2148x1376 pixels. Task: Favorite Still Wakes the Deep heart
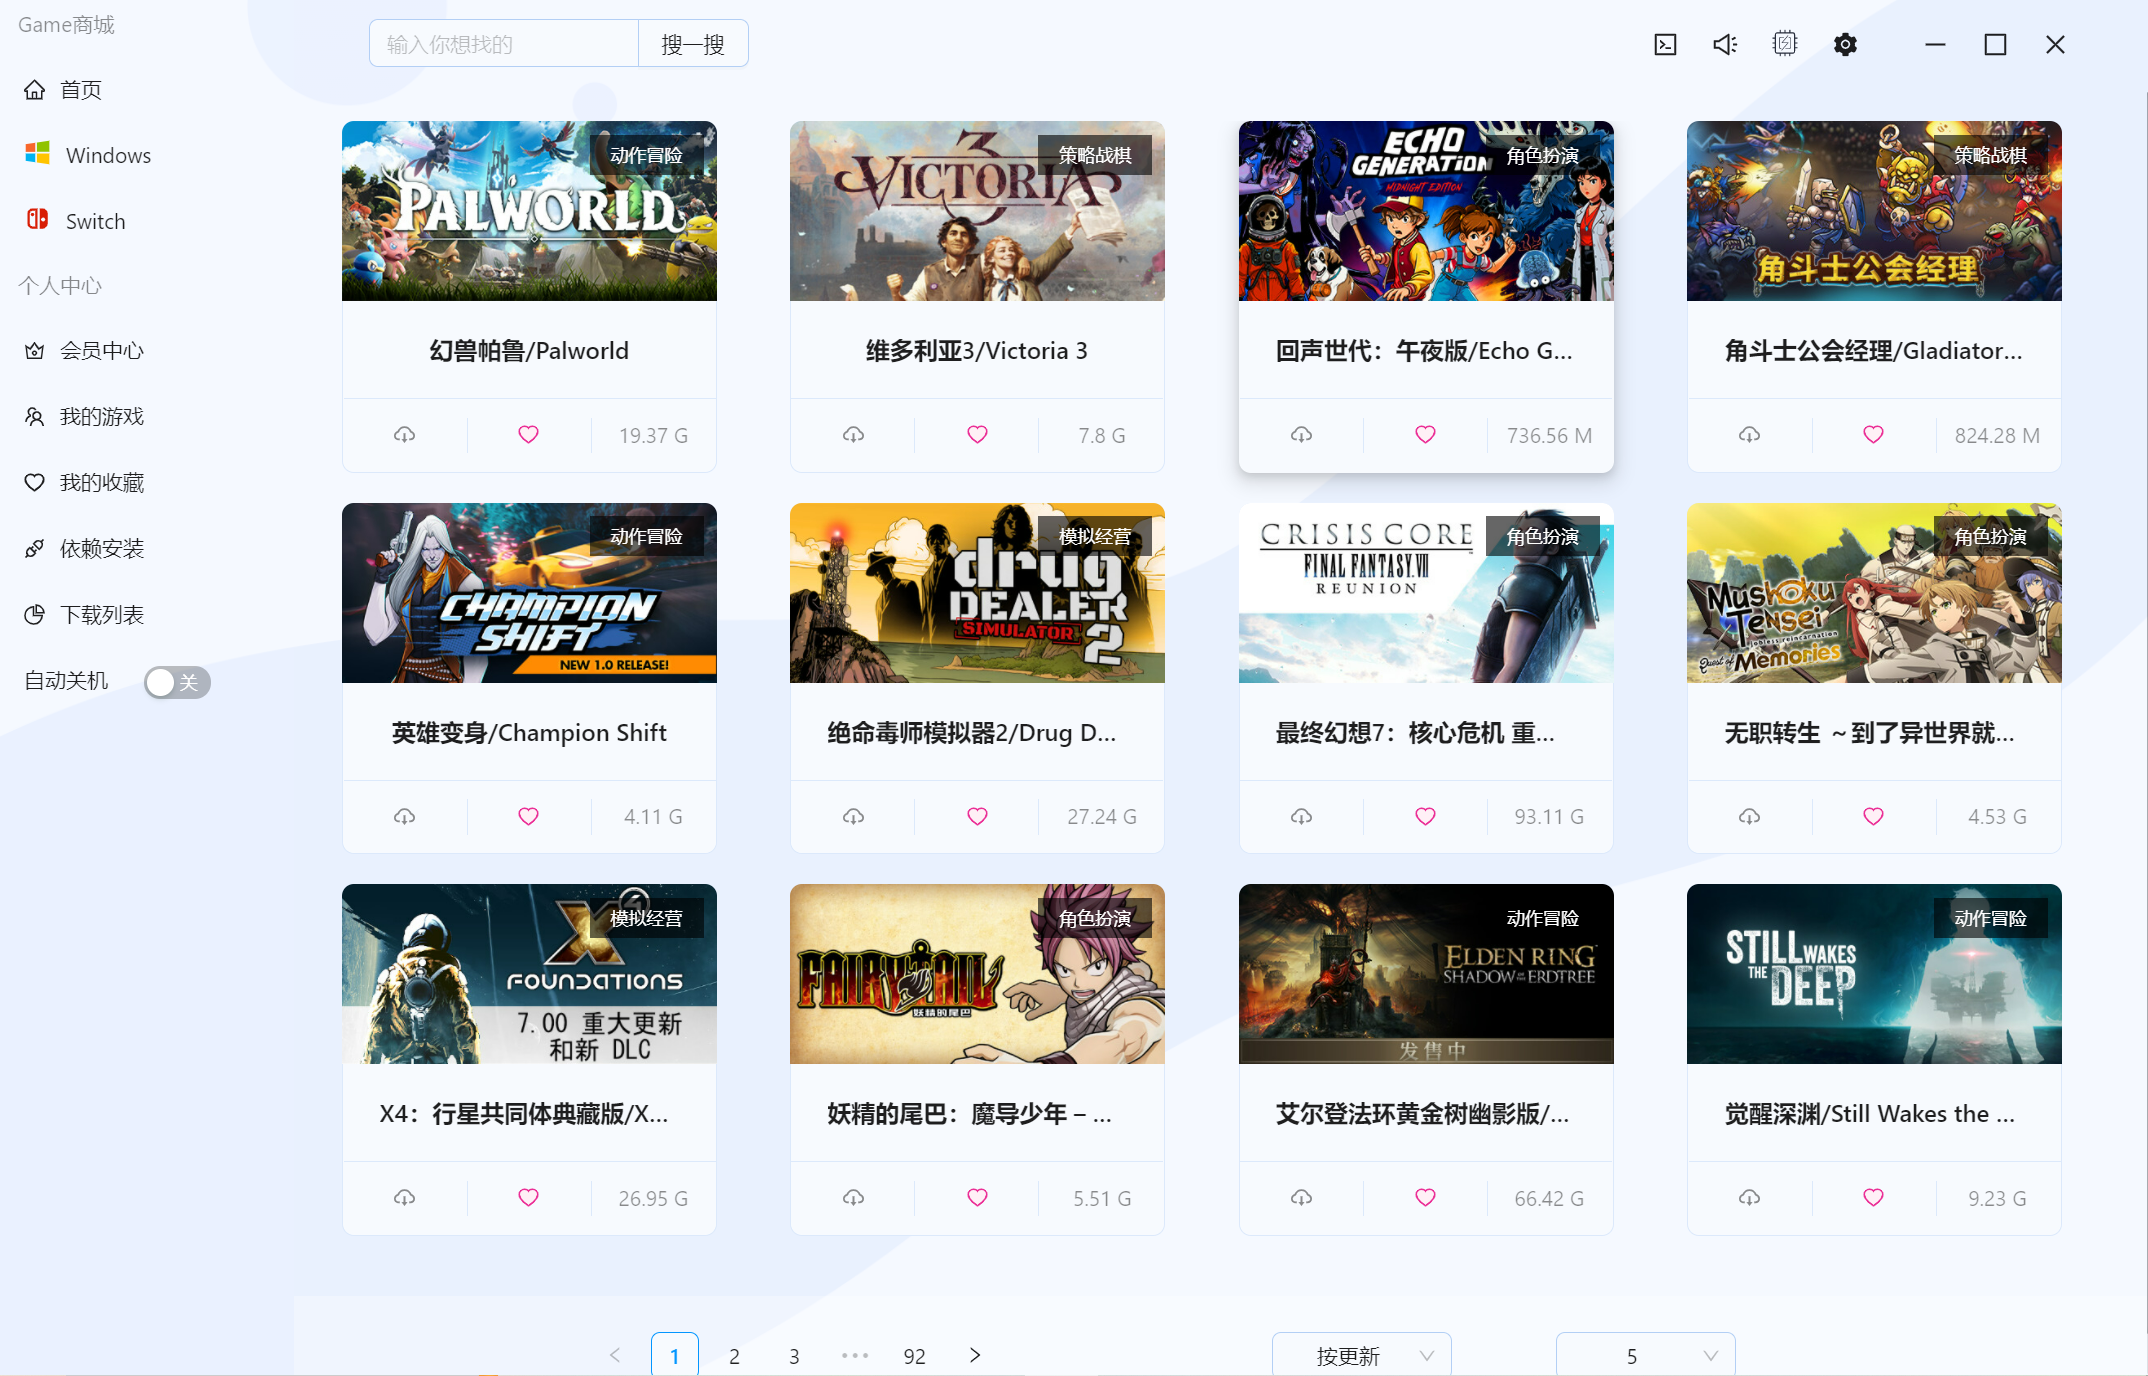point(1873,1198)
